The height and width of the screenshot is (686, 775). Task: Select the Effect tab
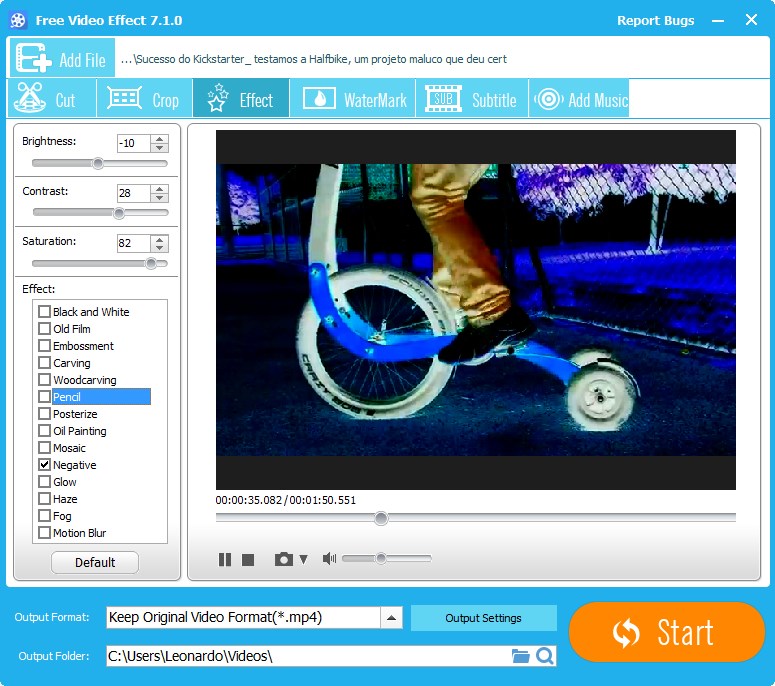pos(241,98)
